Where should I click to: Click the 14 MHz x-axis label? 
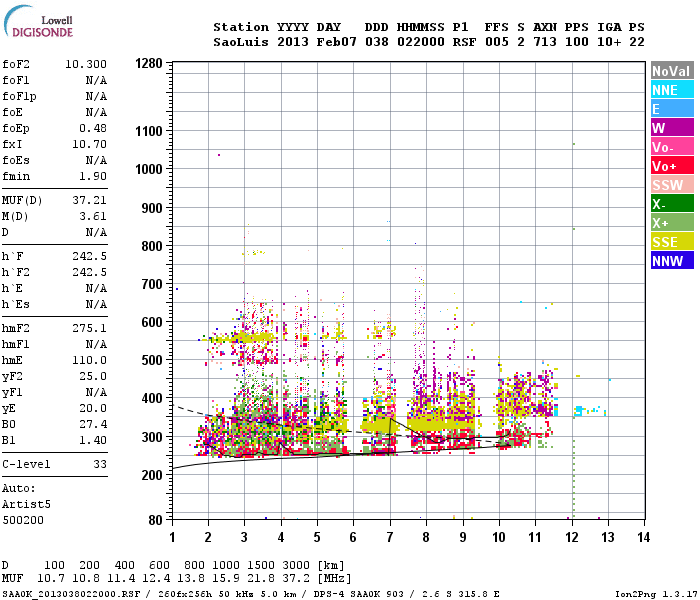pyautogui.click(x=643, y=537)
